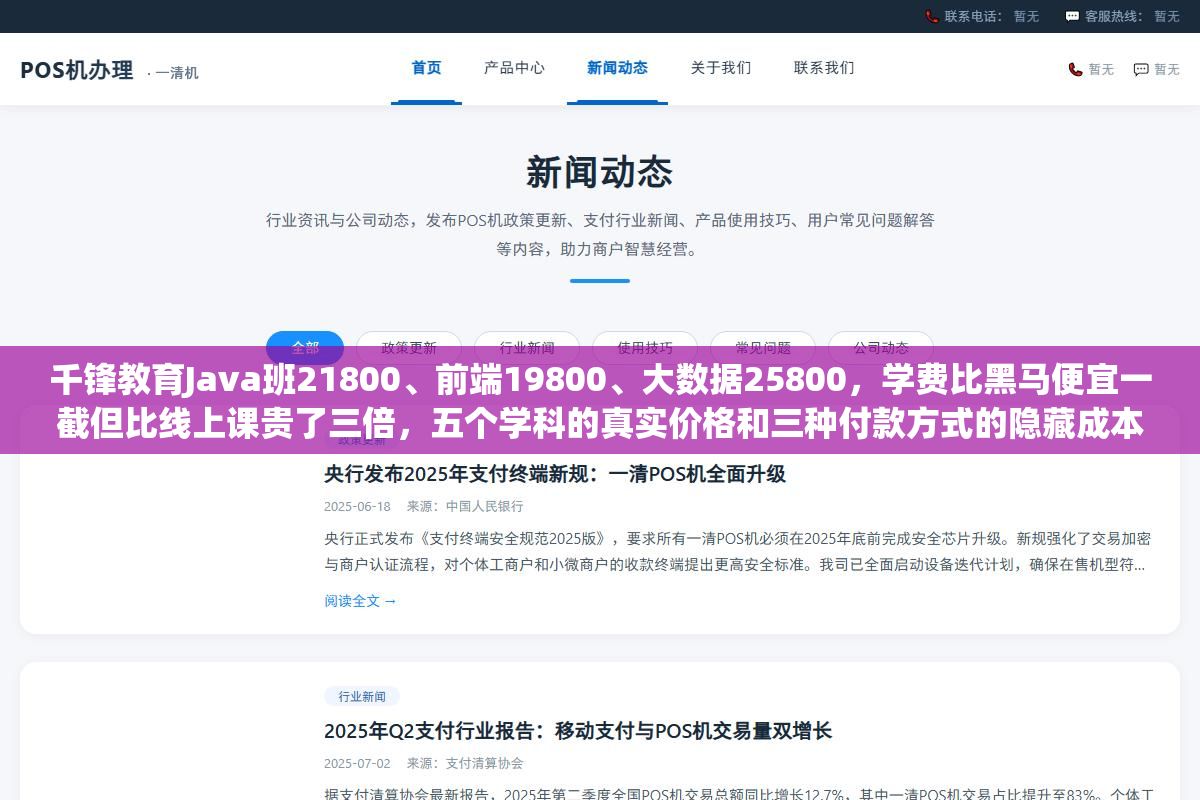Image resolution: width=1200 pixels, height=800 pixels.
Task: Open the 产品中心 menu
Action: tap(514, 68)
